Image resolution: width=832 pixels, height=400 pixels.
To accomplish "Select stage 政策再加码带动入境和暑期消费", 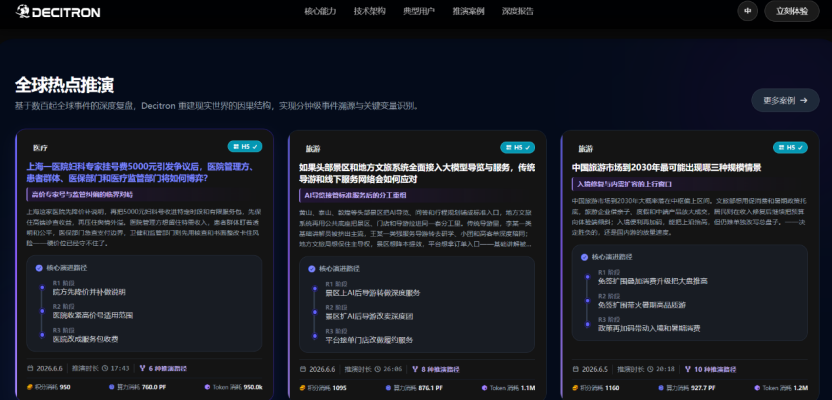I will click(x=648, y=328).
